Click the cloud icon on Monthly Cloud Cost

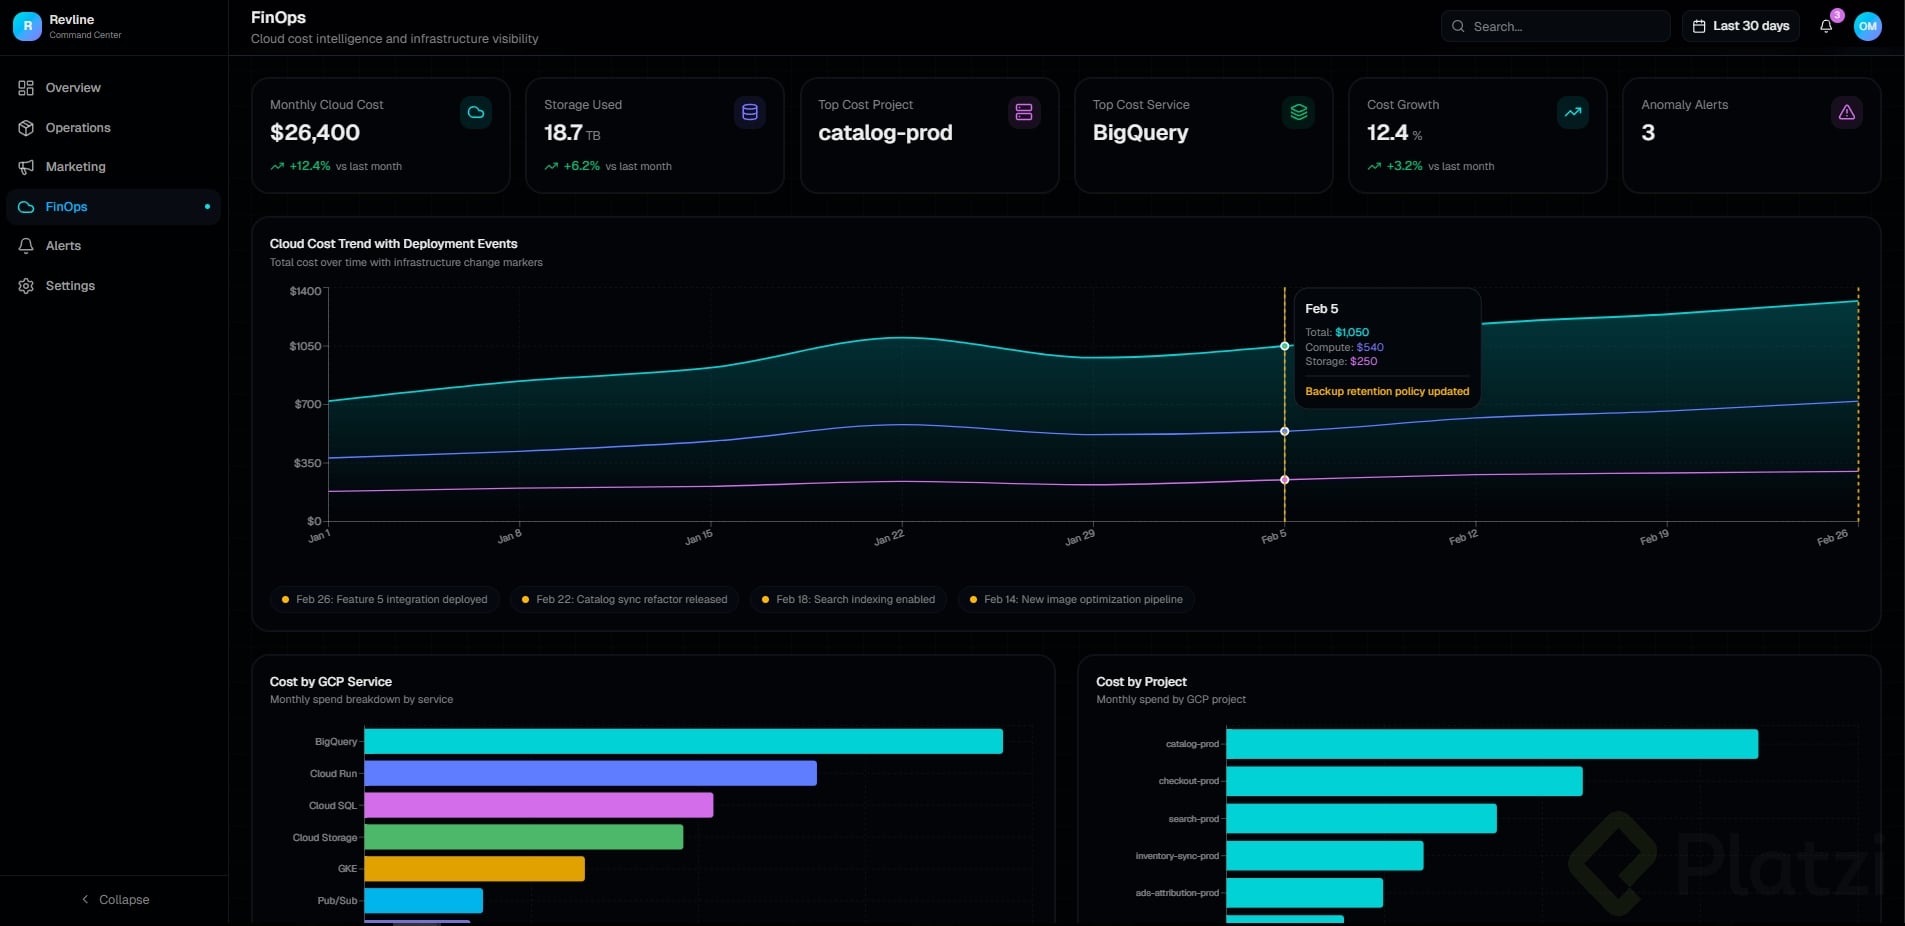[476, 112]
